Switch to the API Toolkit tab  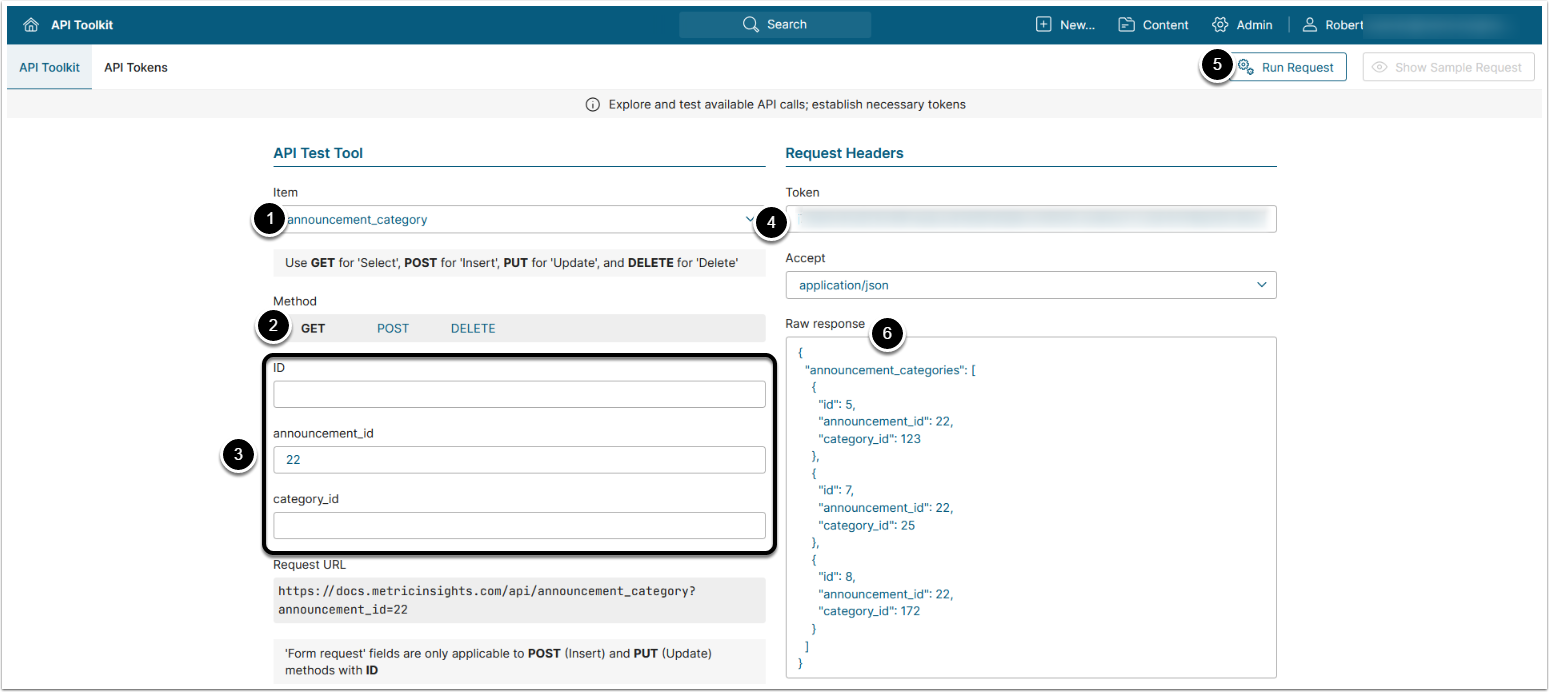pyautogui.click(x=50, y=67)
